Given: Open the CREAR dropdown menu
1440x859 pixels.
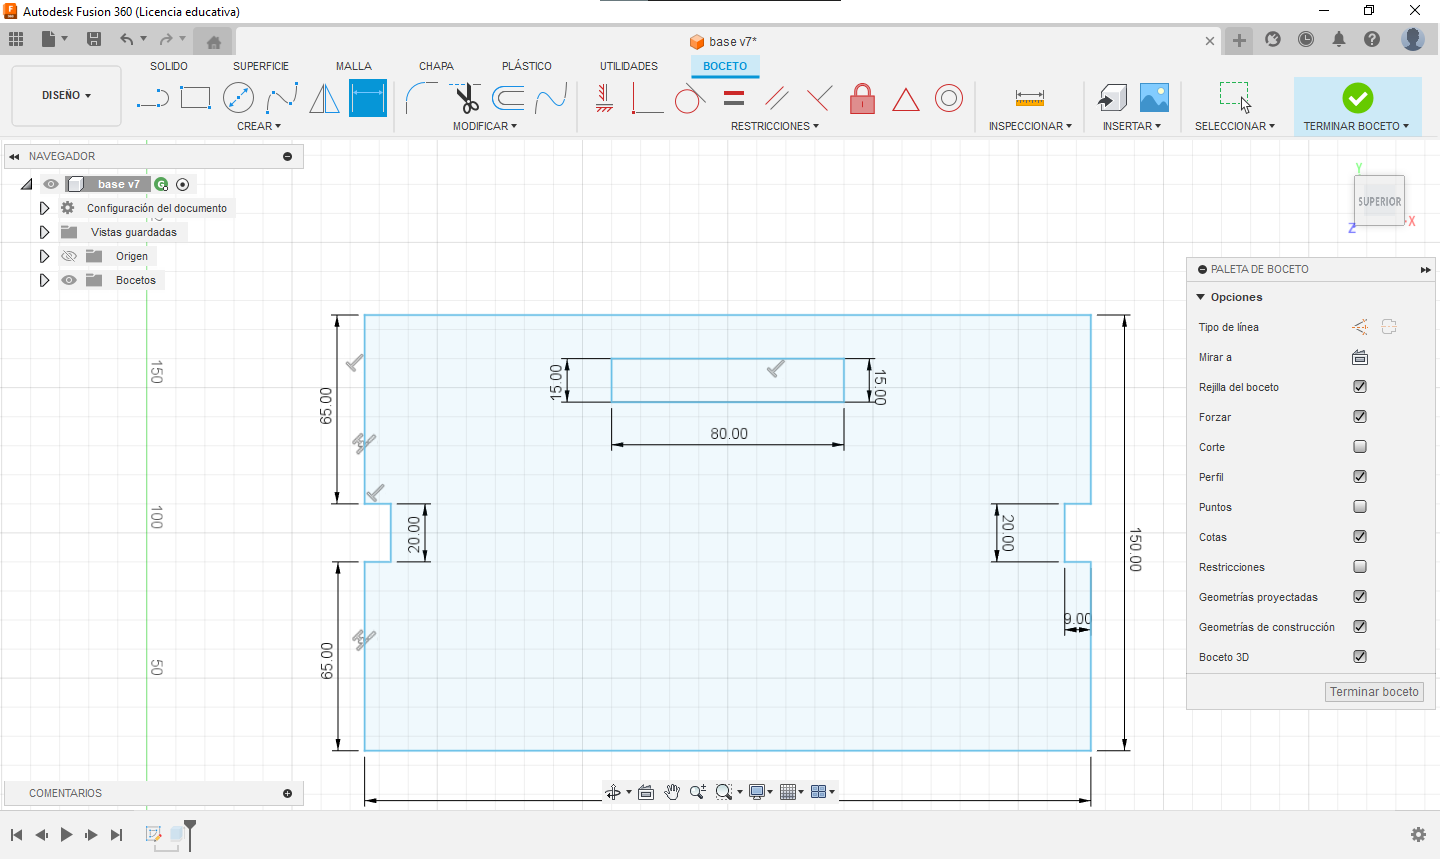Looking at the screenshot, I should (259, 126).
